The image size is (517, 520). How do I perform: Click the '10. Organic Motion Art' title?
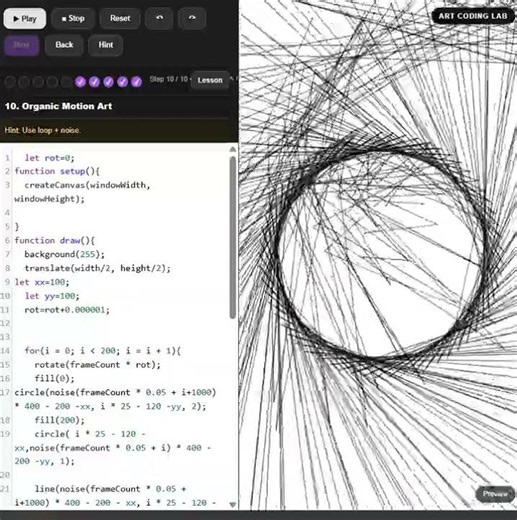click(x=58, y=106)
